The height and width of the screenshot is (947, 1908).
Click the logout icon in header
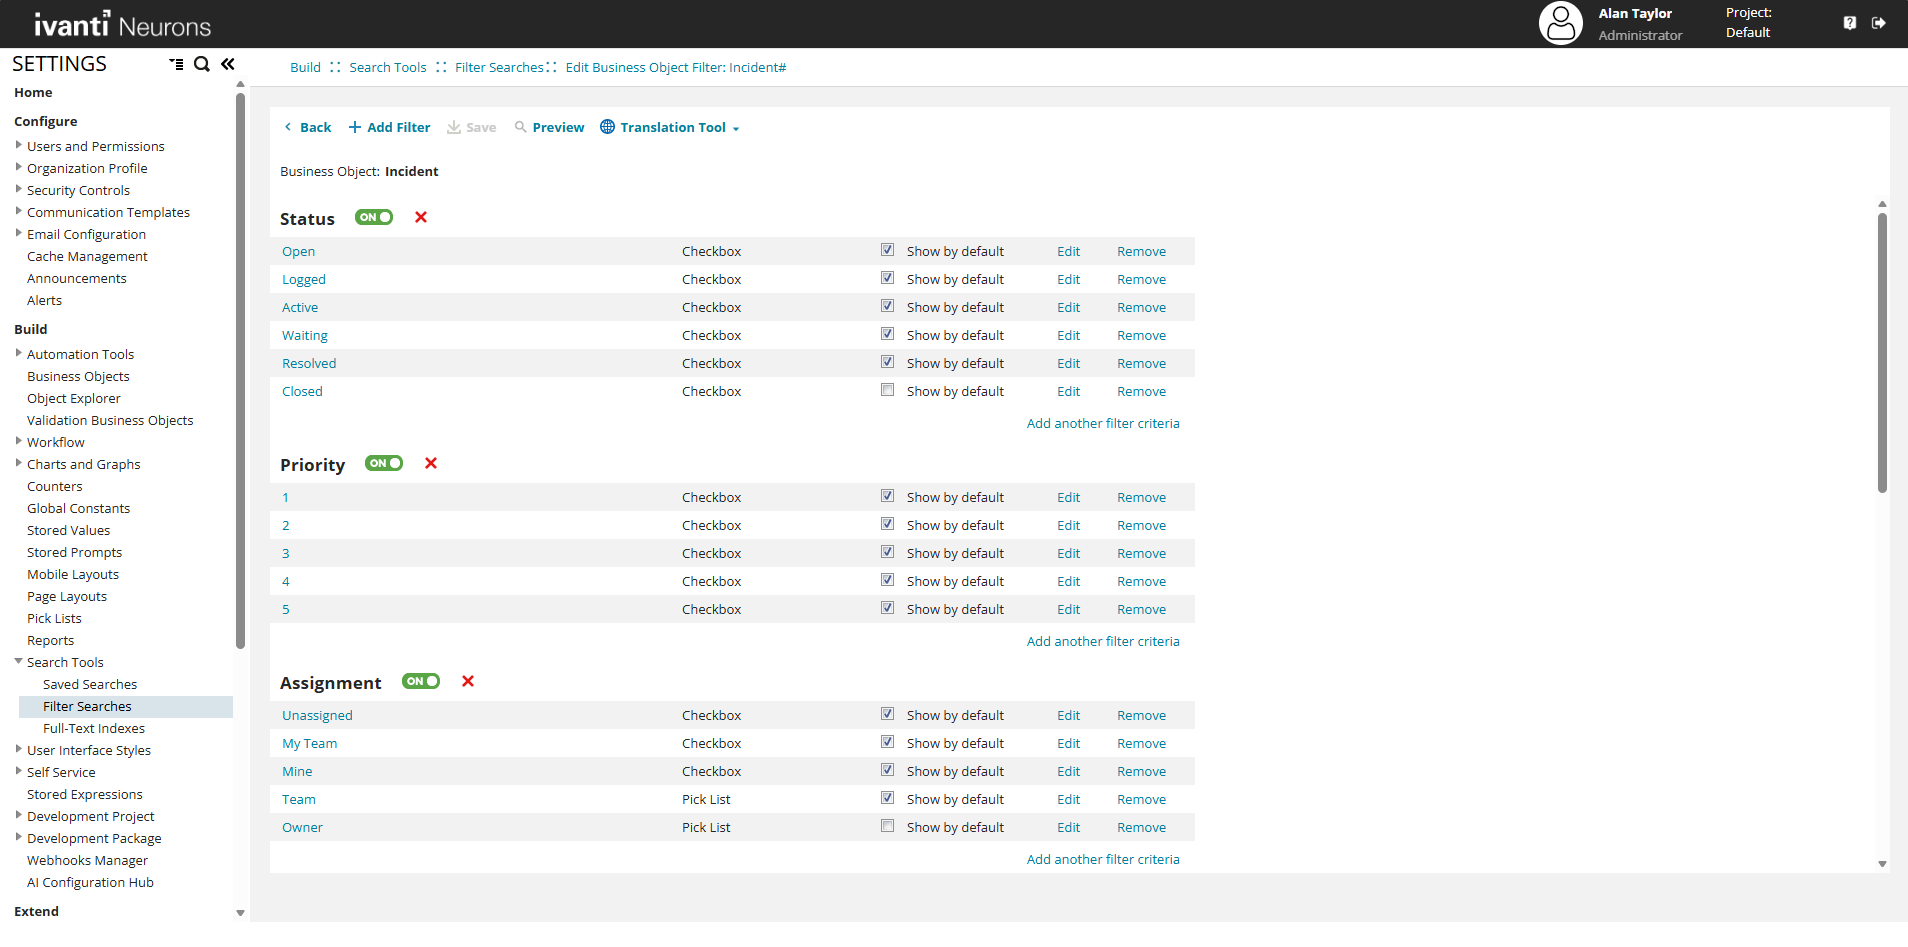(1878, 23)
